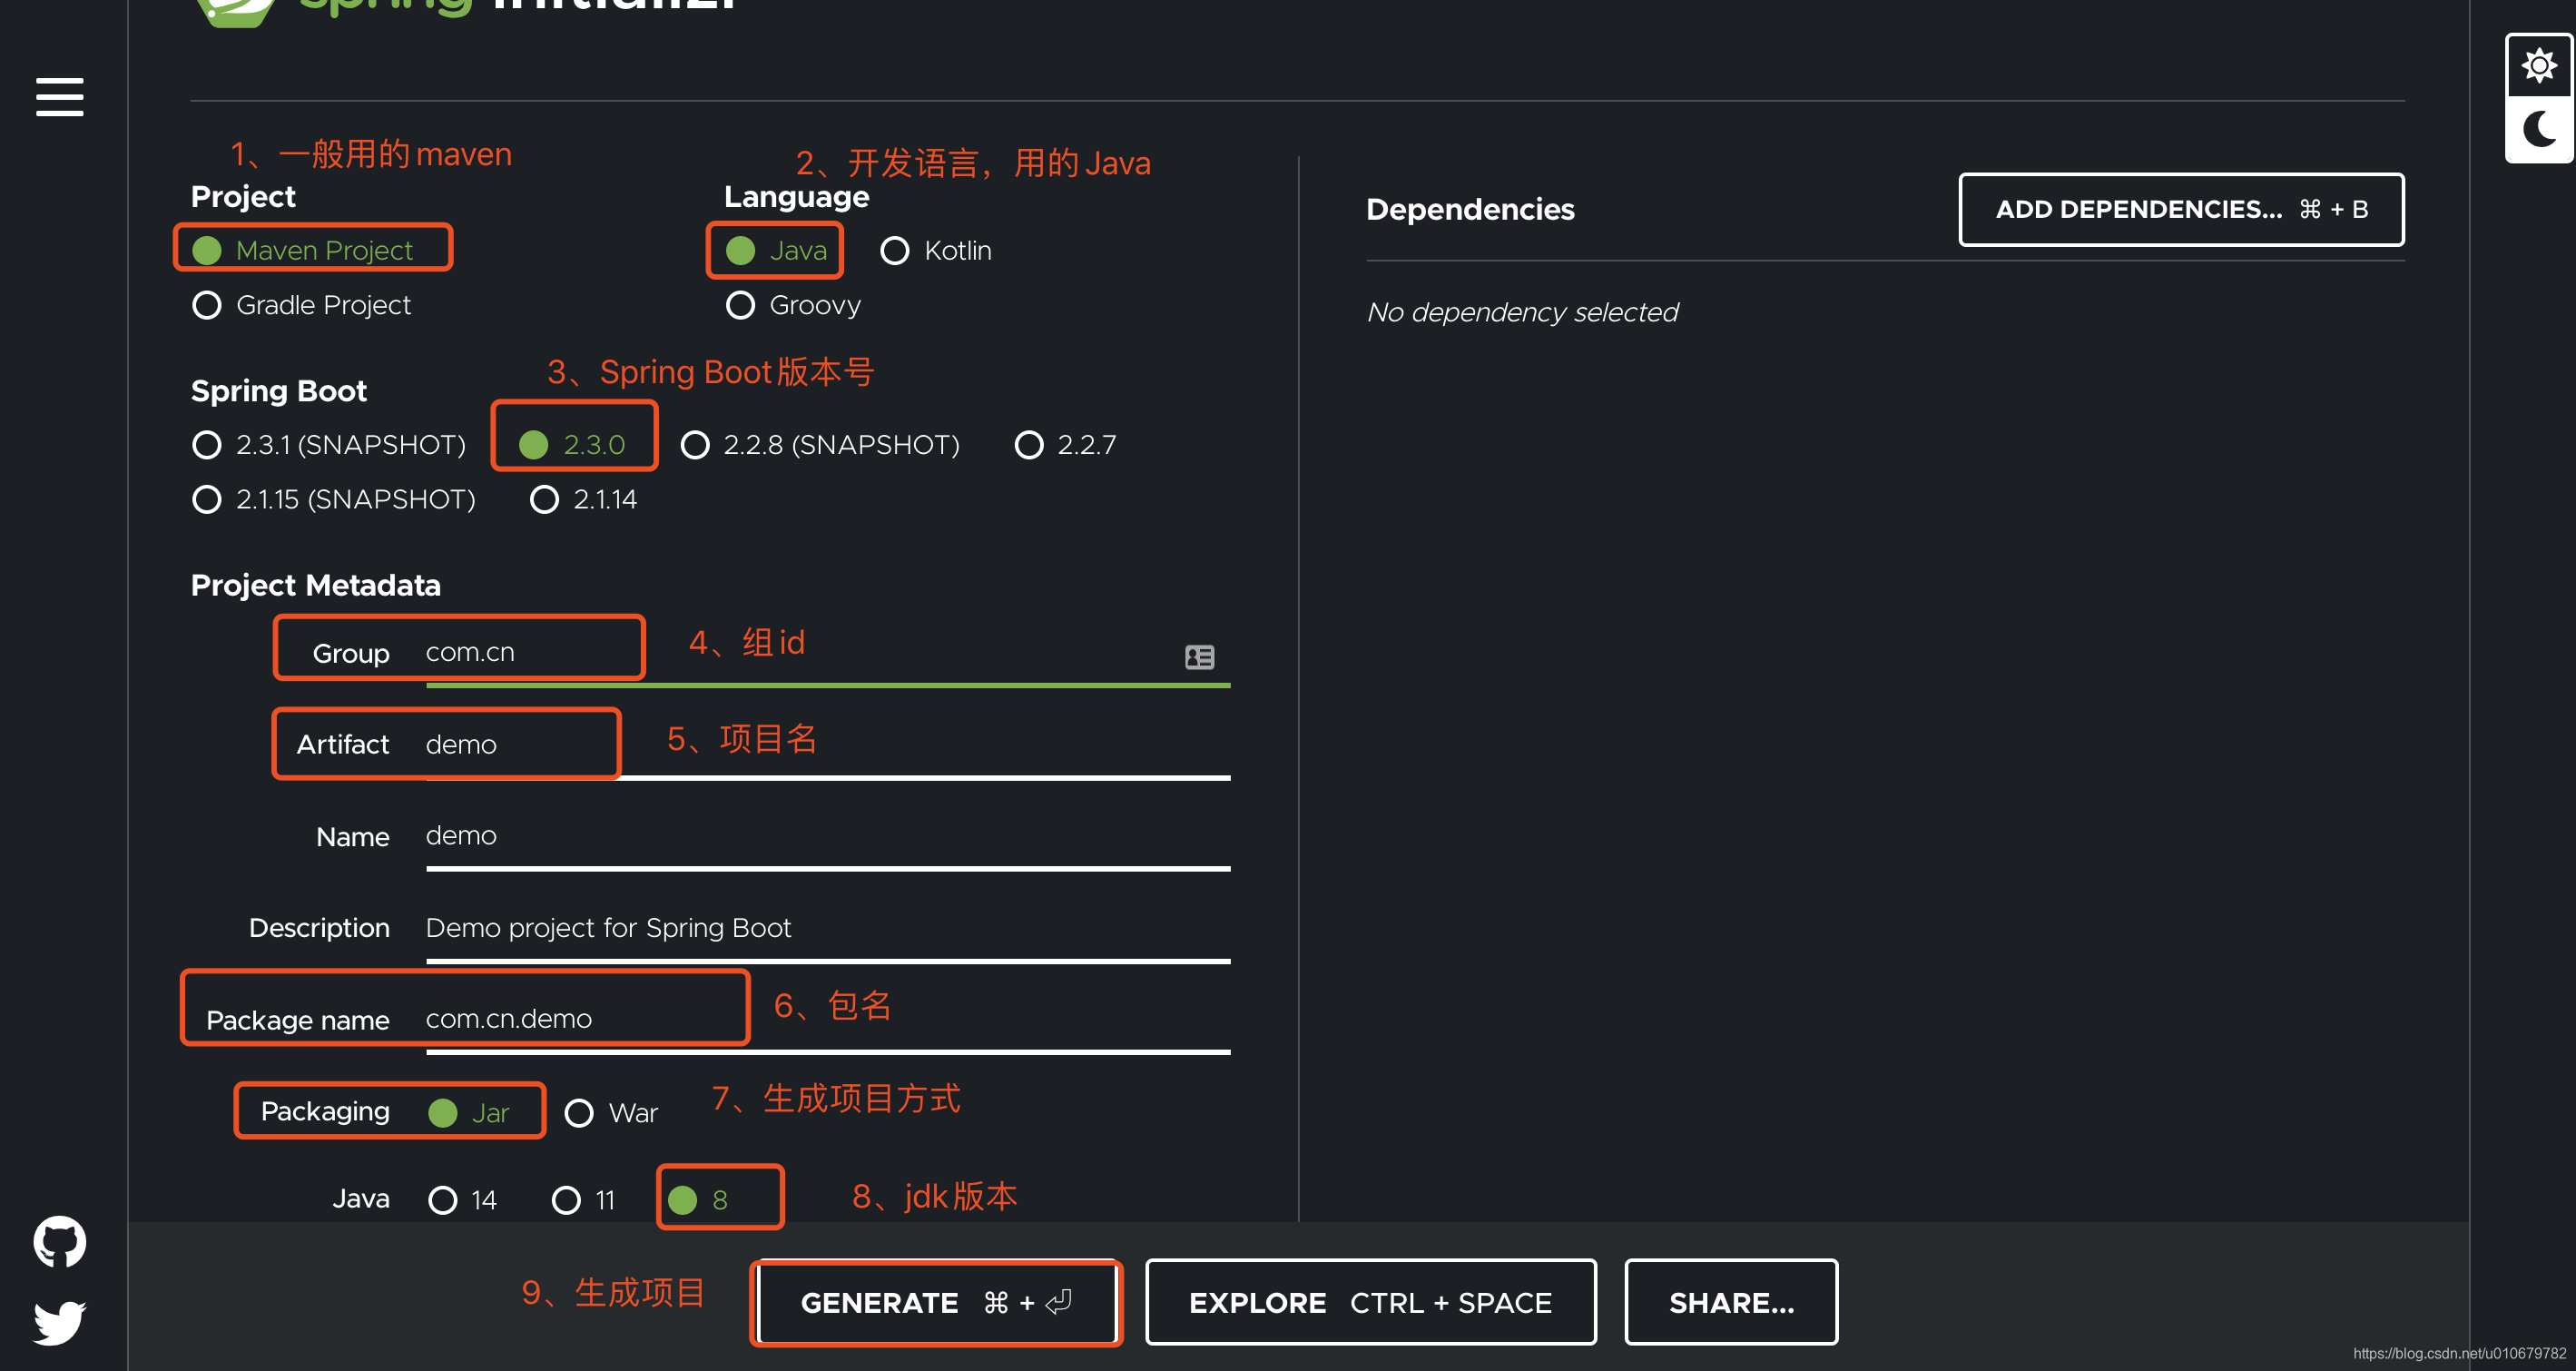Screen dimensions: 2576x1371
Task: Open the GitHub link icon
Action: tap(60, 1241)
